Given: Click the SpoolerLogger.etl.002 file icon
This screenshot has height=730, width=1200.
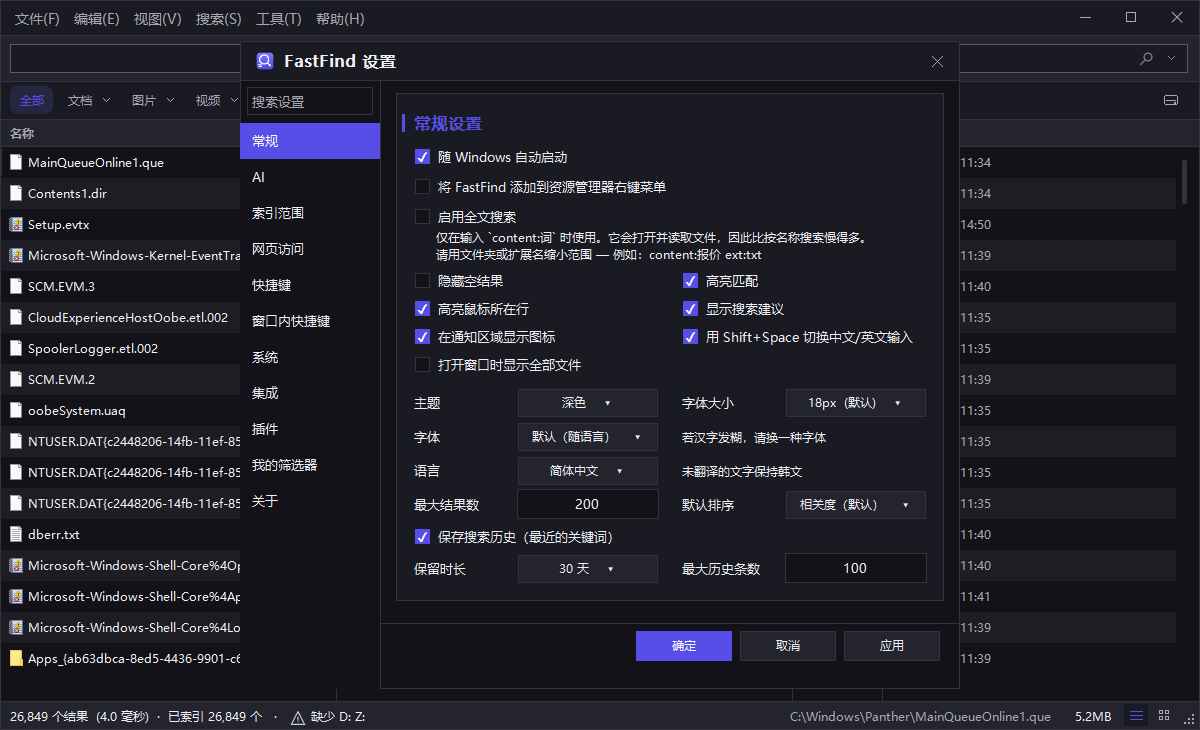Looking at the screenshot, I should point(16,348).
